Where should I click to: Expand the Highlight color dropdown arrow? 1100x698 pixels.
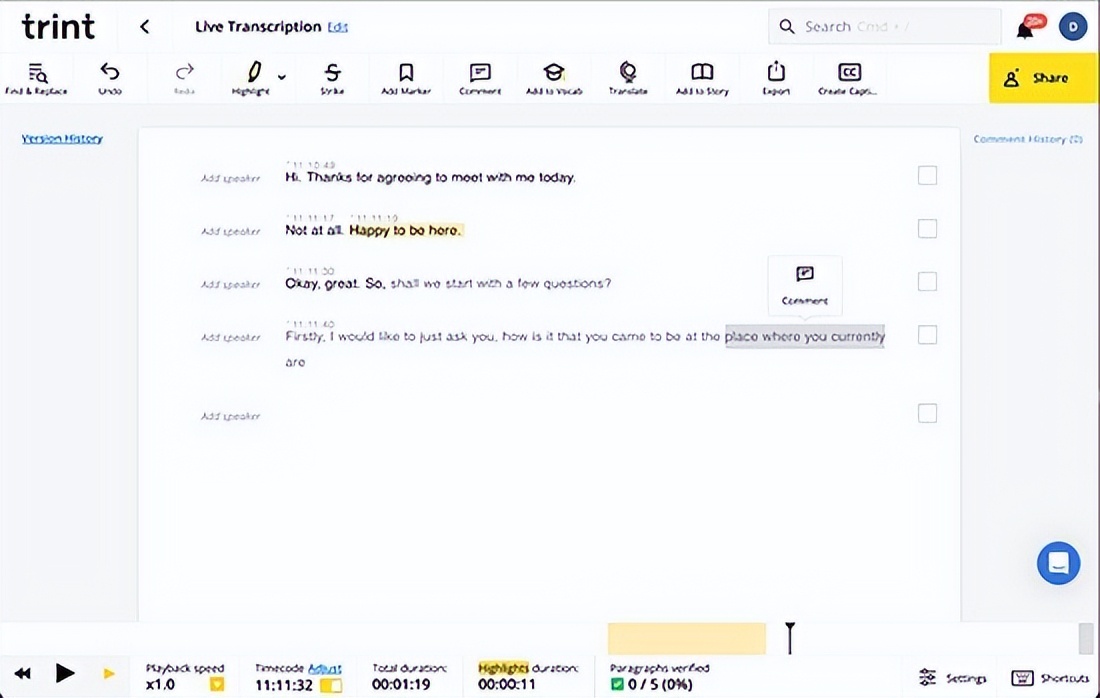pyautogui.click(x=282, y=76)
